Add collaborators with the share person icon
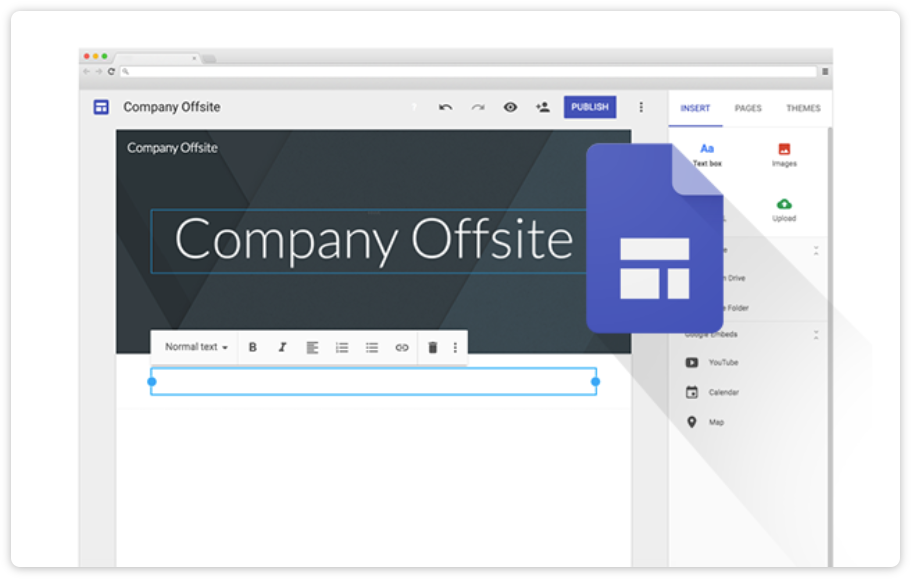Screen dimensions: 914x585 click(x=542, y=108)
